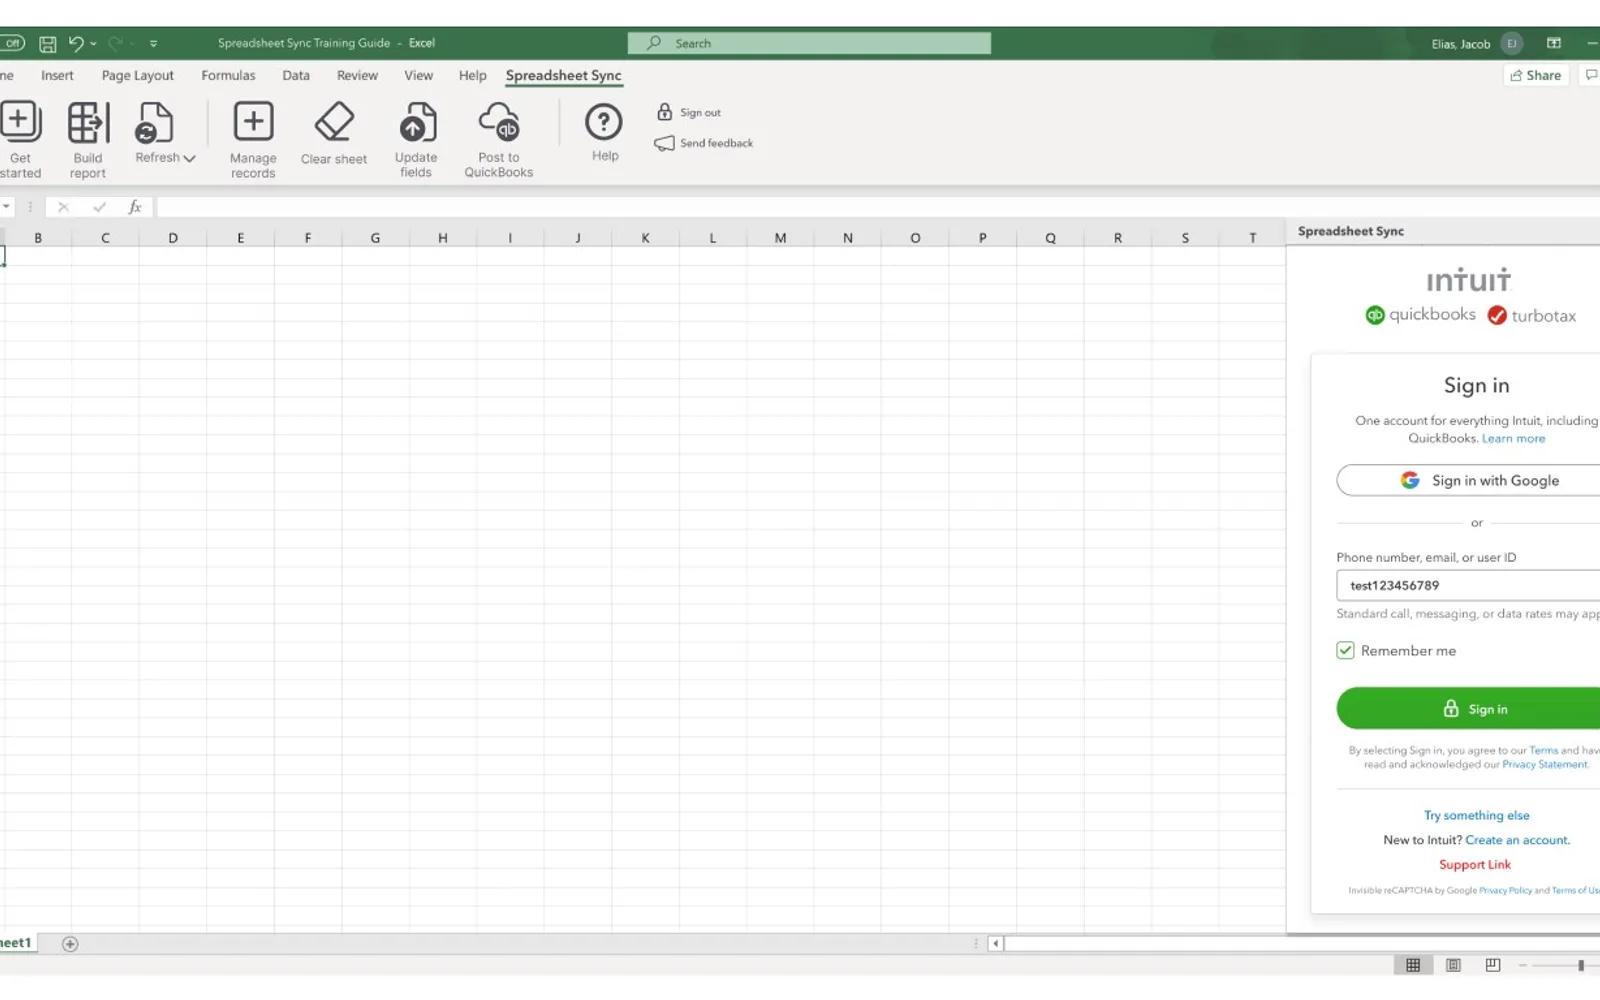Click the Share button
The width and height of the screenshot is (1600, 1000).
tap(1535, 75)
